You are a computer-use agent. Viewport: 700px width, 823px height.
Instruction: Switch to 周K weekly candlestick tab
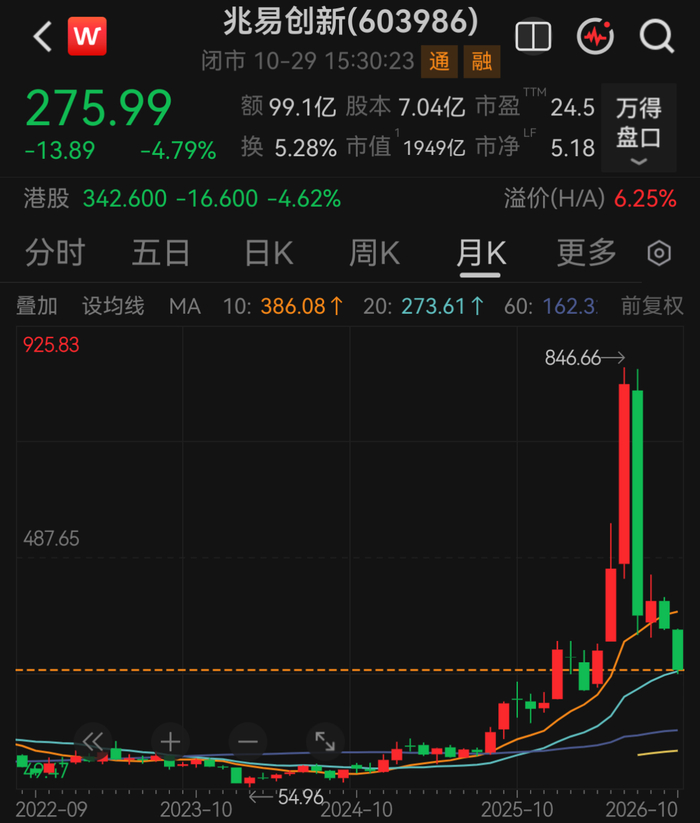click(375, 253)
